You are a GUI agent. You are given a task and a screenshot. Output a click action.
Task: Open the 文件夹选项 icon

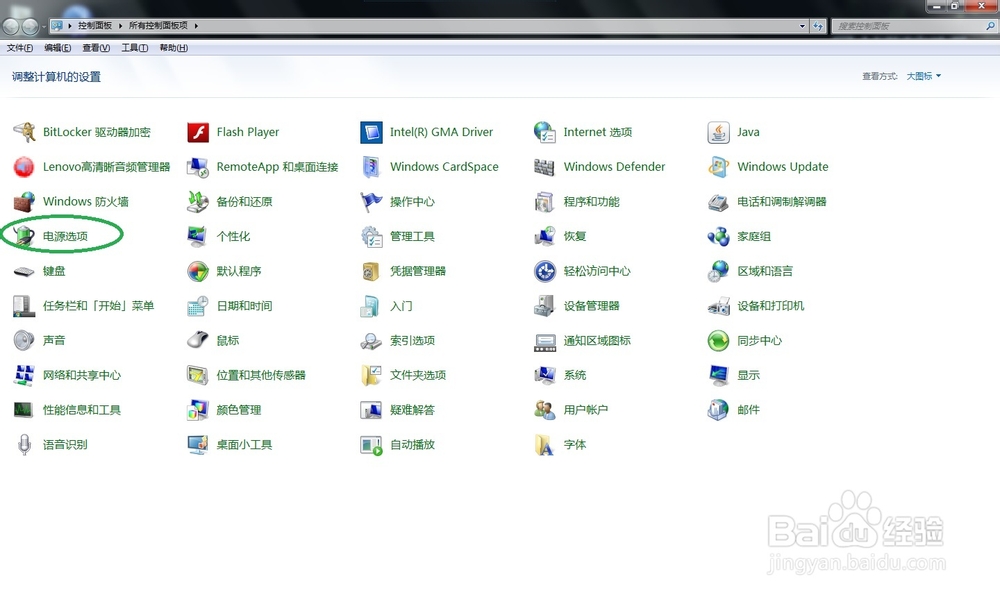(x=371, y=375)
